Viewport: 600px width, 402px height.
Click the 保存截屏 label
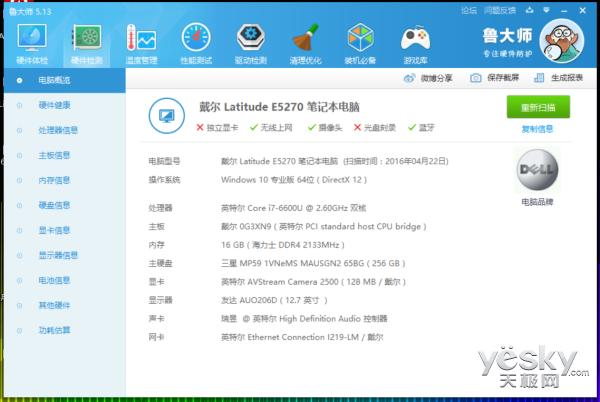503,78
